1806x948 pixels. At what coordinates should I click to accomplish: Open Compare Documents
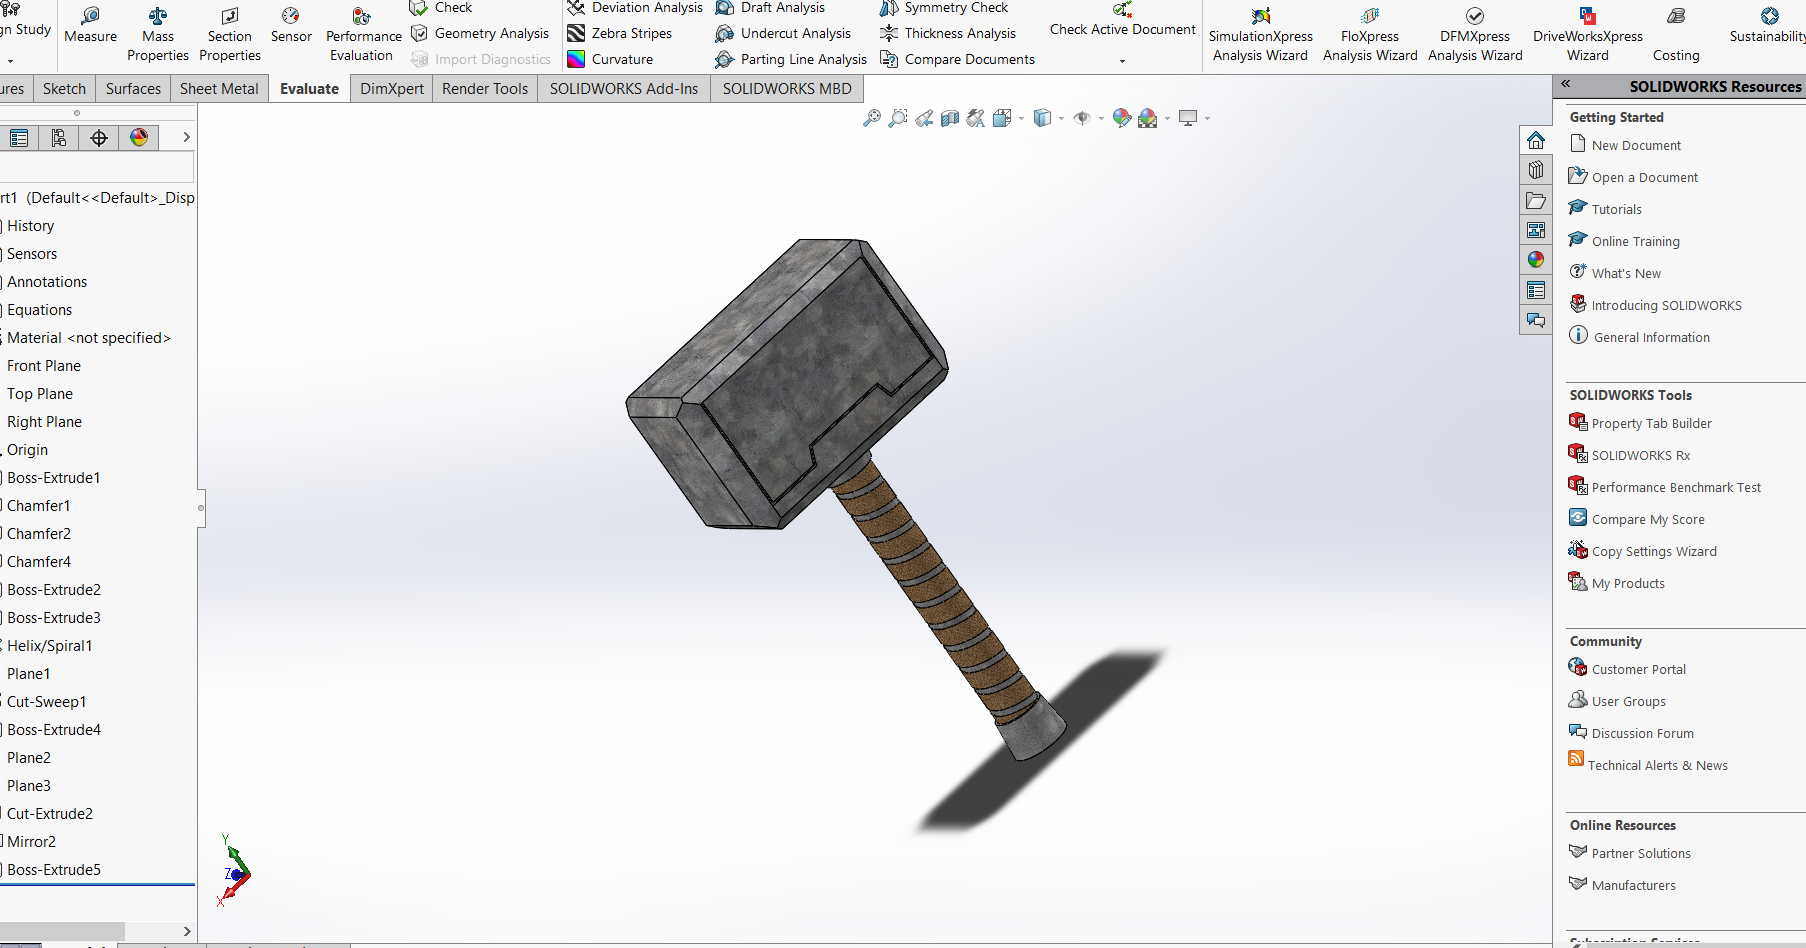(x=957, y=59)
